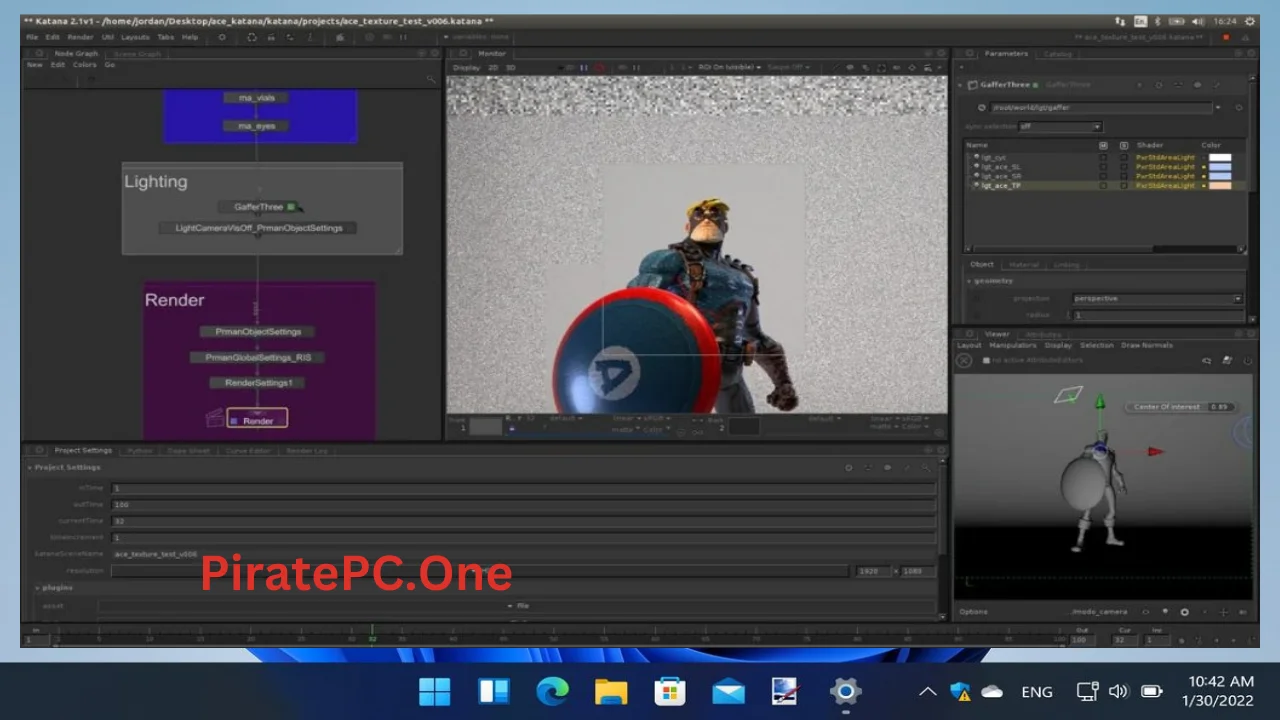The width and height of the screenshot is (1280, 720).
Task: Click the search magnifier in Node Graph
Action: point(432,79)
